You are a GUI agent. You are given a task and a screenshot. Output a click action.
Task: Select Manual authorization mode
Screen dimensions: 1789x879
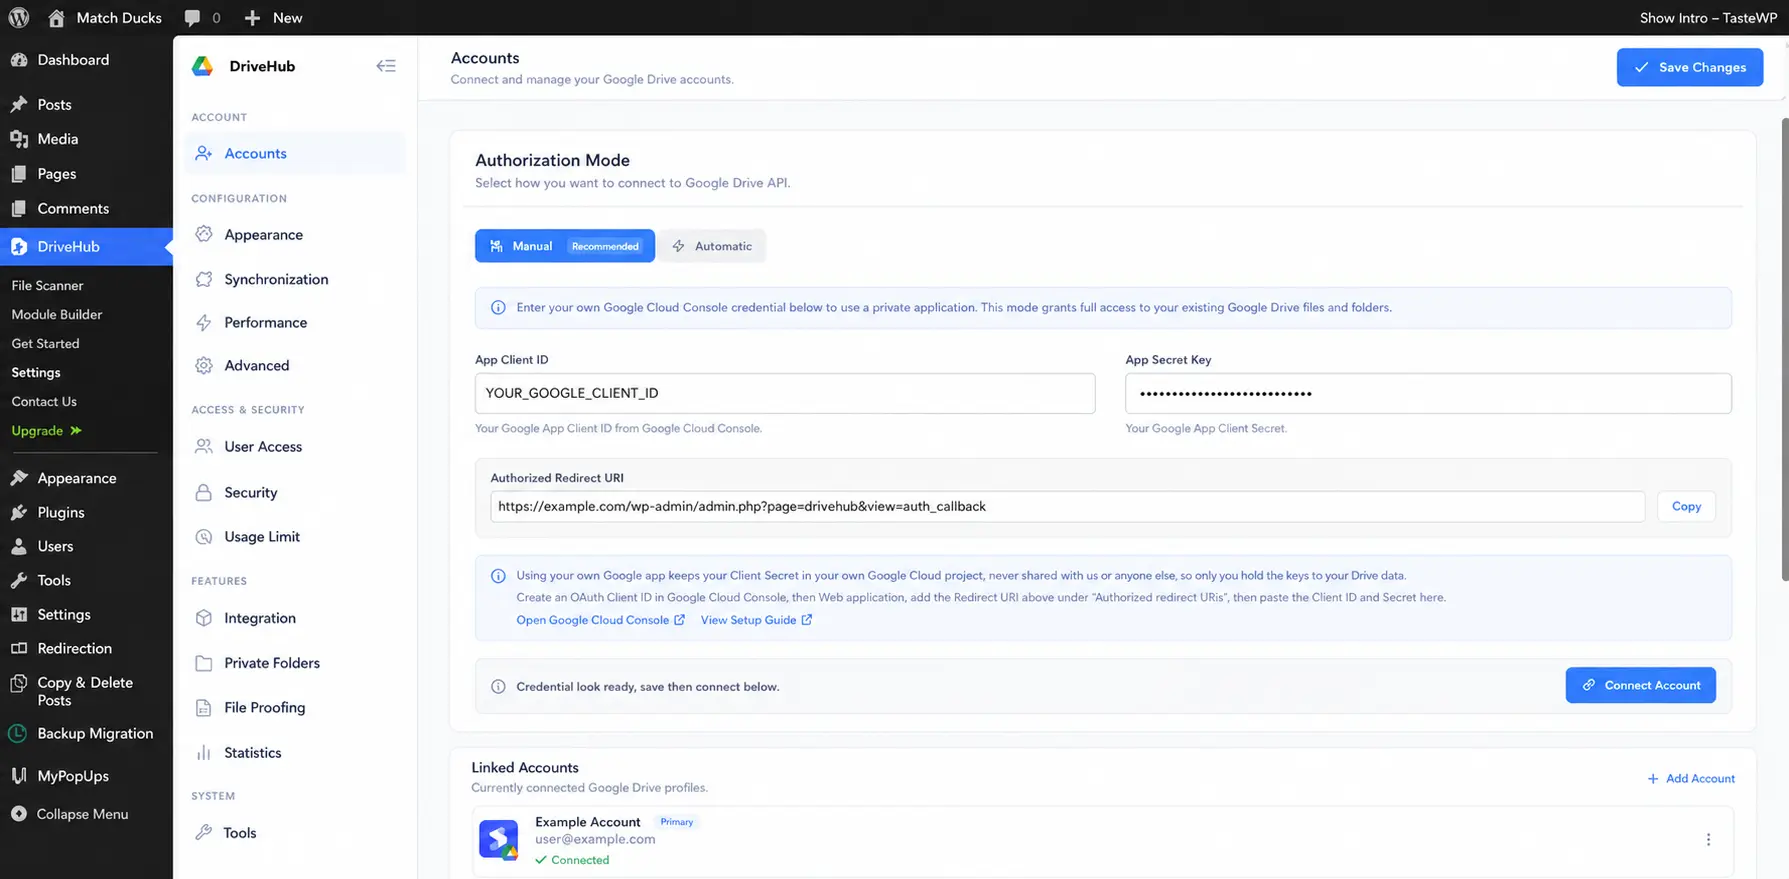(565, 246)
